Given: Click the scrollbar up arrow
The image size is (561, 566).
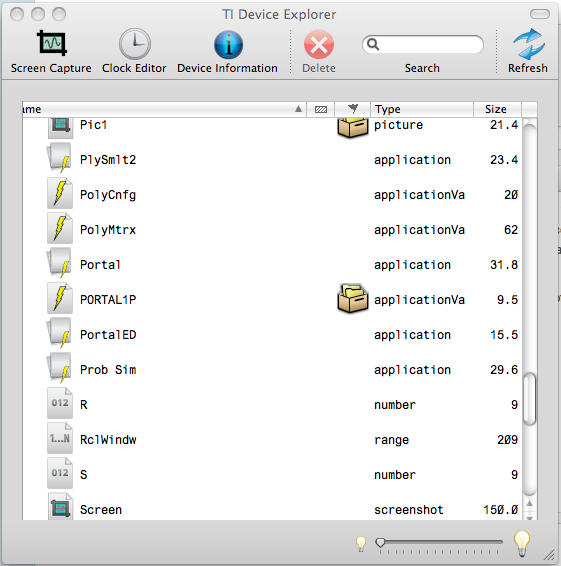Looking at the screenshot, I should tap(530, 504).
